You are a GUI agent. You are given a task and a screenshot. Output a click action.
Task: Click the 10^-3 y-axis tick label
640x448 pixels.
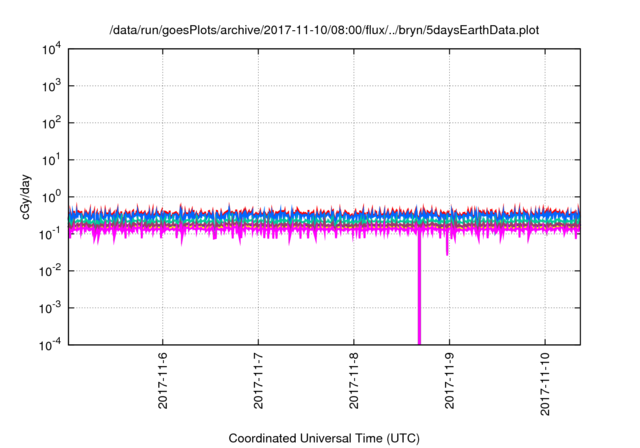pos(51,308)
